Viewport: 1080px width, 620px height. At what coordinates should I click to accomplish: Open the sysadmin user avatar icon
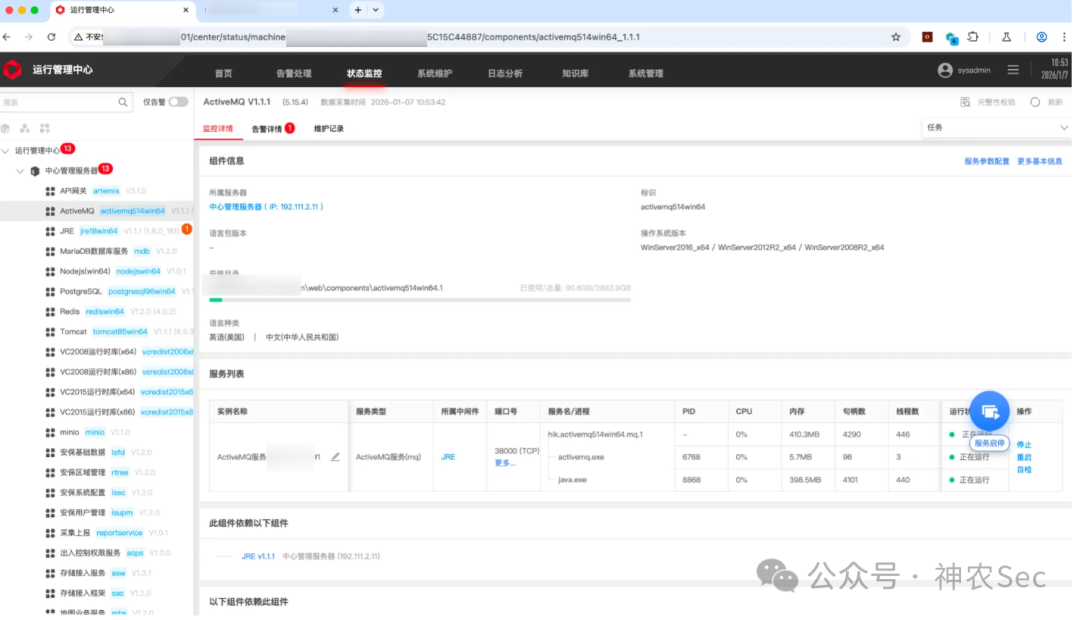[945, 70]
